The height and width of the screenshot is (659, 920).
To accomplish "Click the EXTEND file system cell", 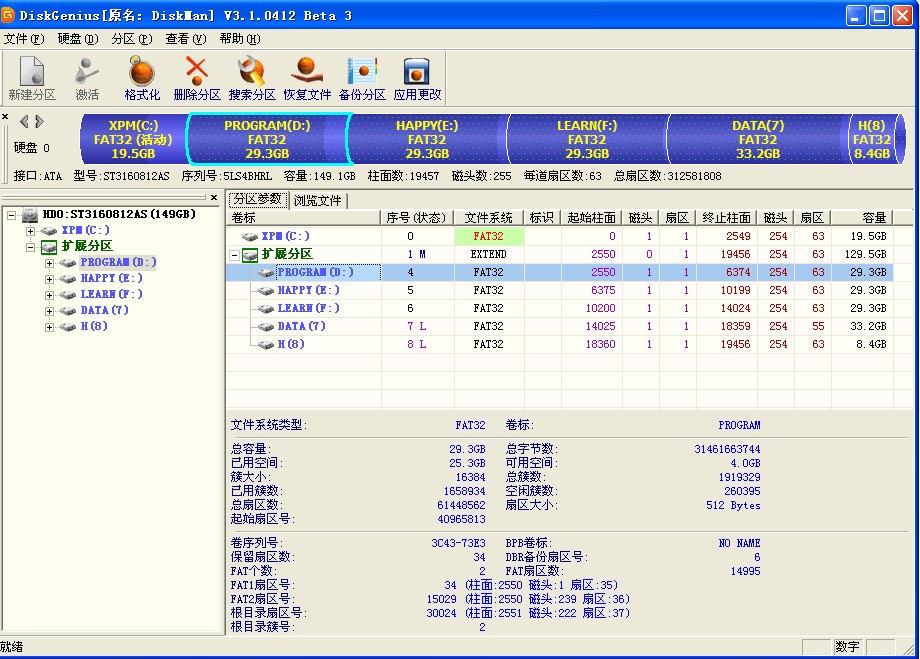I will 489,255.
